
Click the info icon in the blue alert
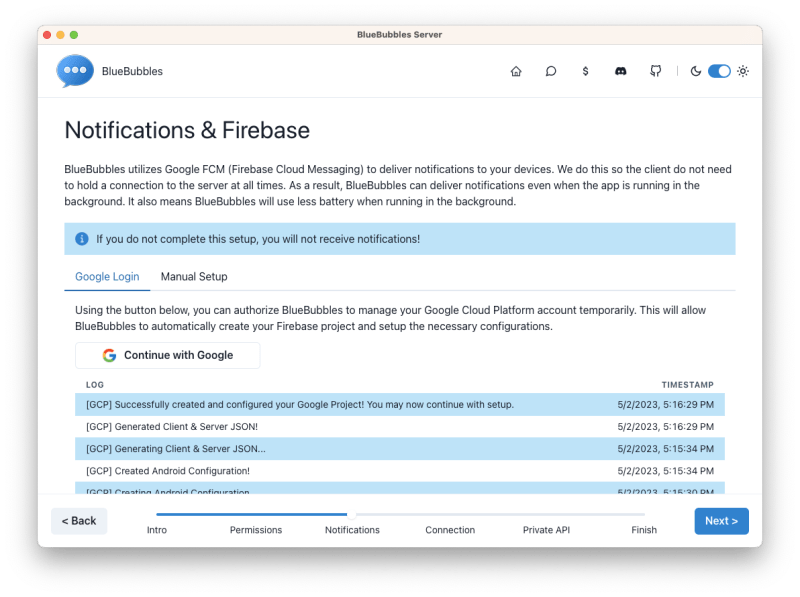coord(82,239)
